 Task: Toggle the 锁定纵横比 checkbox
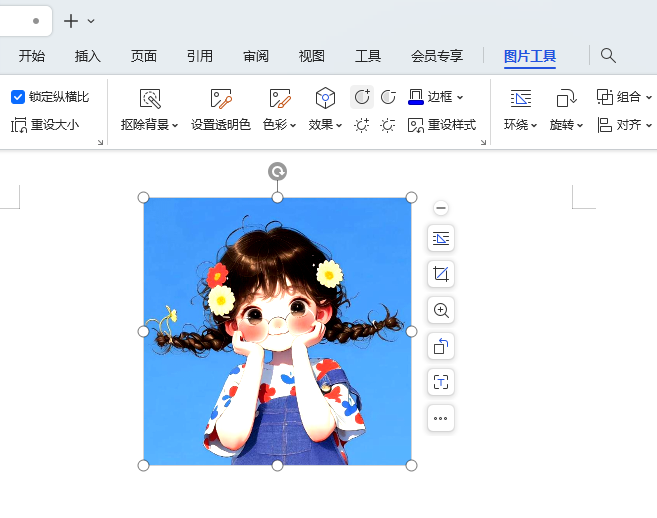(x=18, y=97)
